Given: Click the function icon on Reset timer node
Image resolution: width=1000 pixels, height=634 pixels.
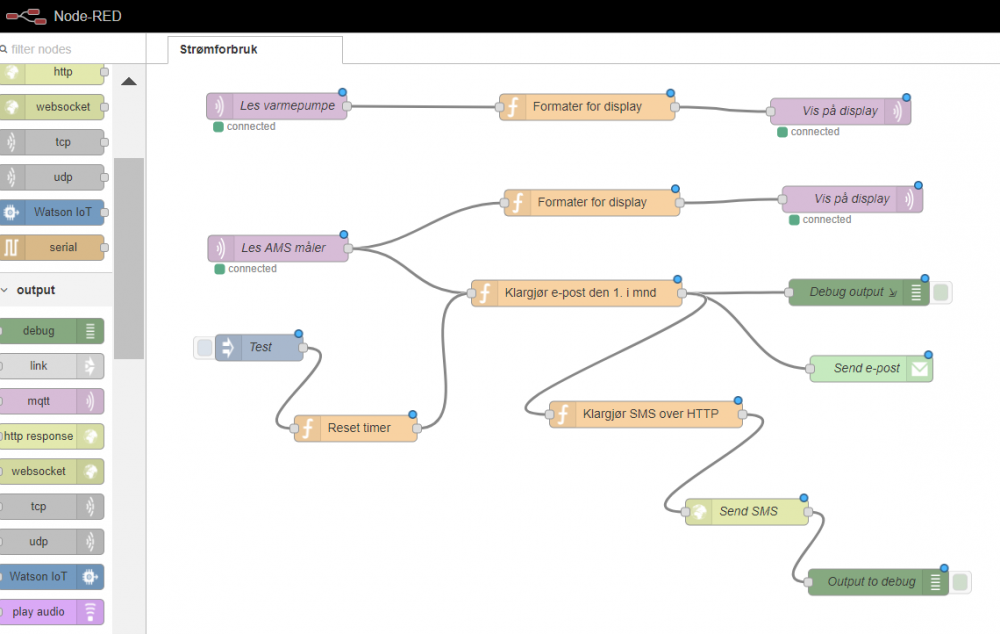Looking at the screenshot, I should pos(307,428).
